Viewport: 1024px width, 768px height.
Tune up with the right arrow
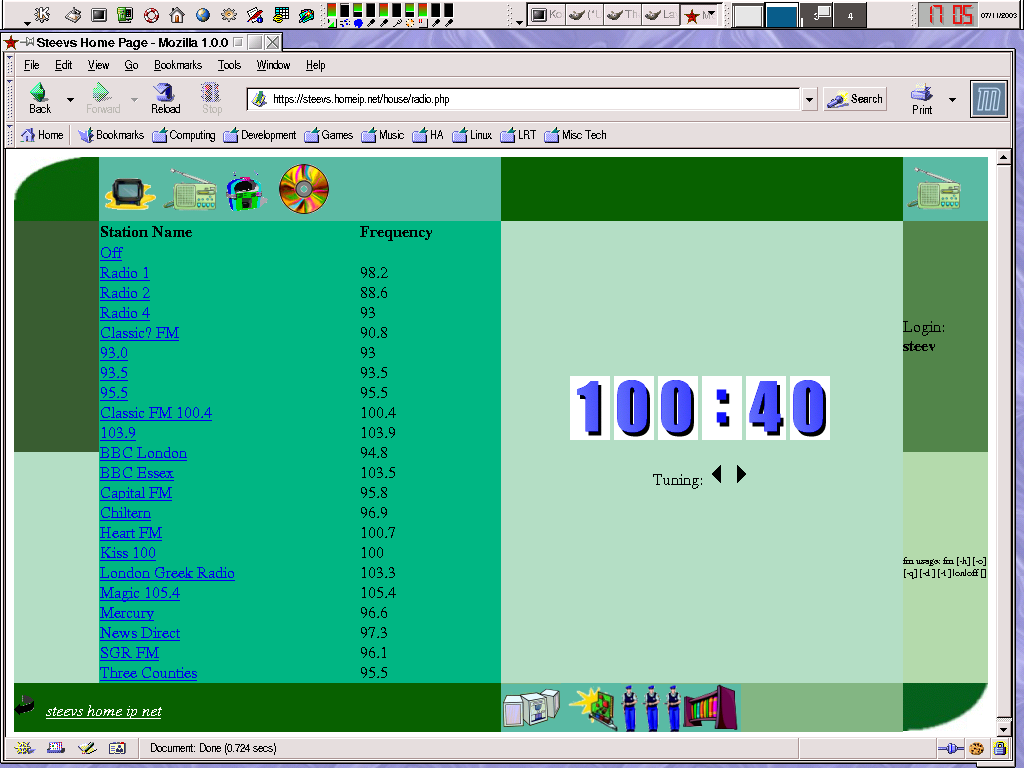741,474
